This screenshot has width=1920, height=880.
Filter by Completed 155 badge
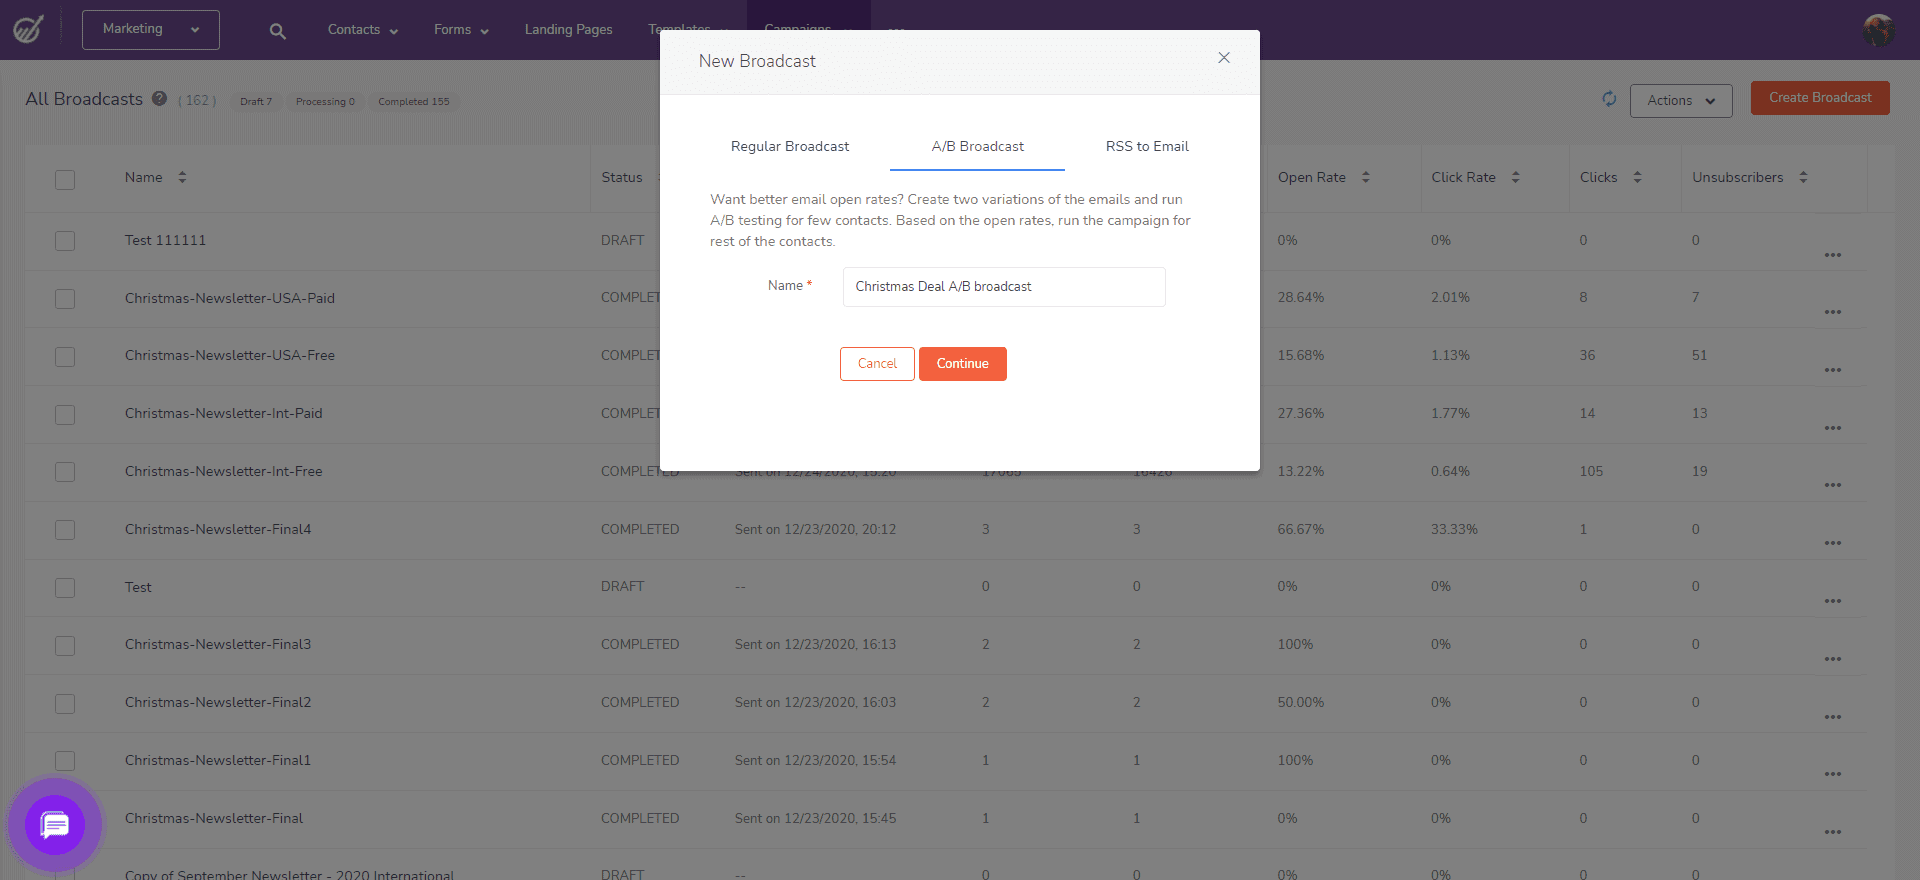point(413,101)
